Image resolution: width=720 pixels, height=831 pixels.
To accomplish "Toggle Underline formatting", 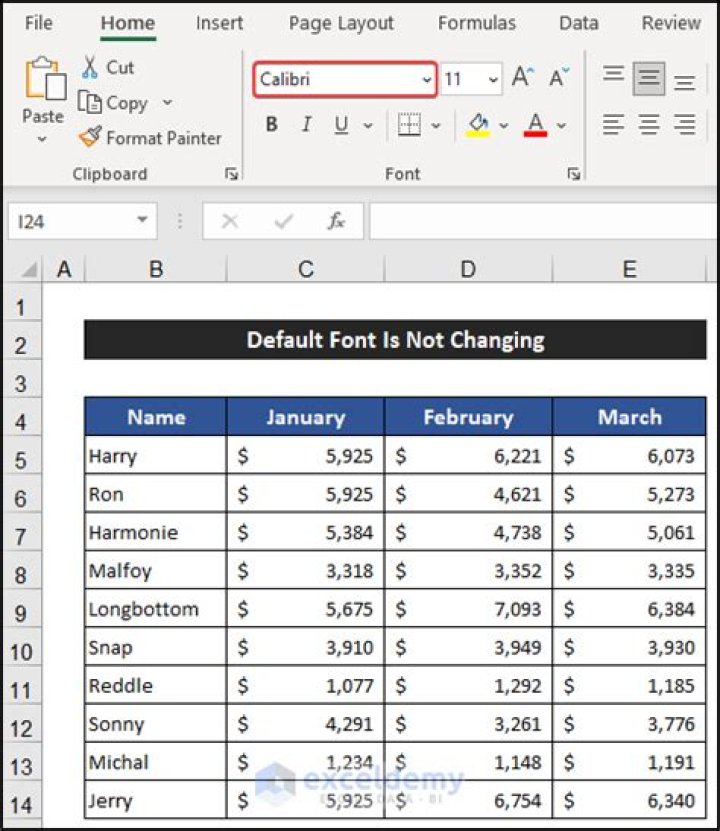I will (x=341, y=125).
